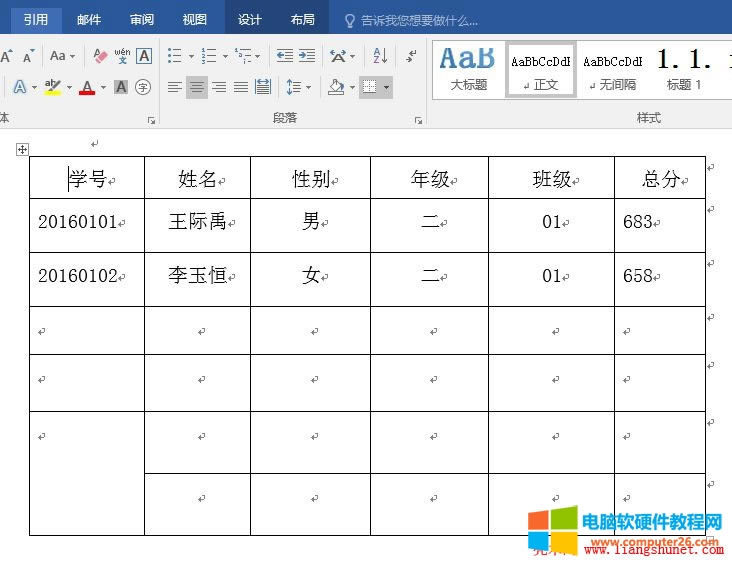Viewport: 732px width, 562px height.
Task: Click cell containing 李玉恒
Action: [x=197, y=280]
